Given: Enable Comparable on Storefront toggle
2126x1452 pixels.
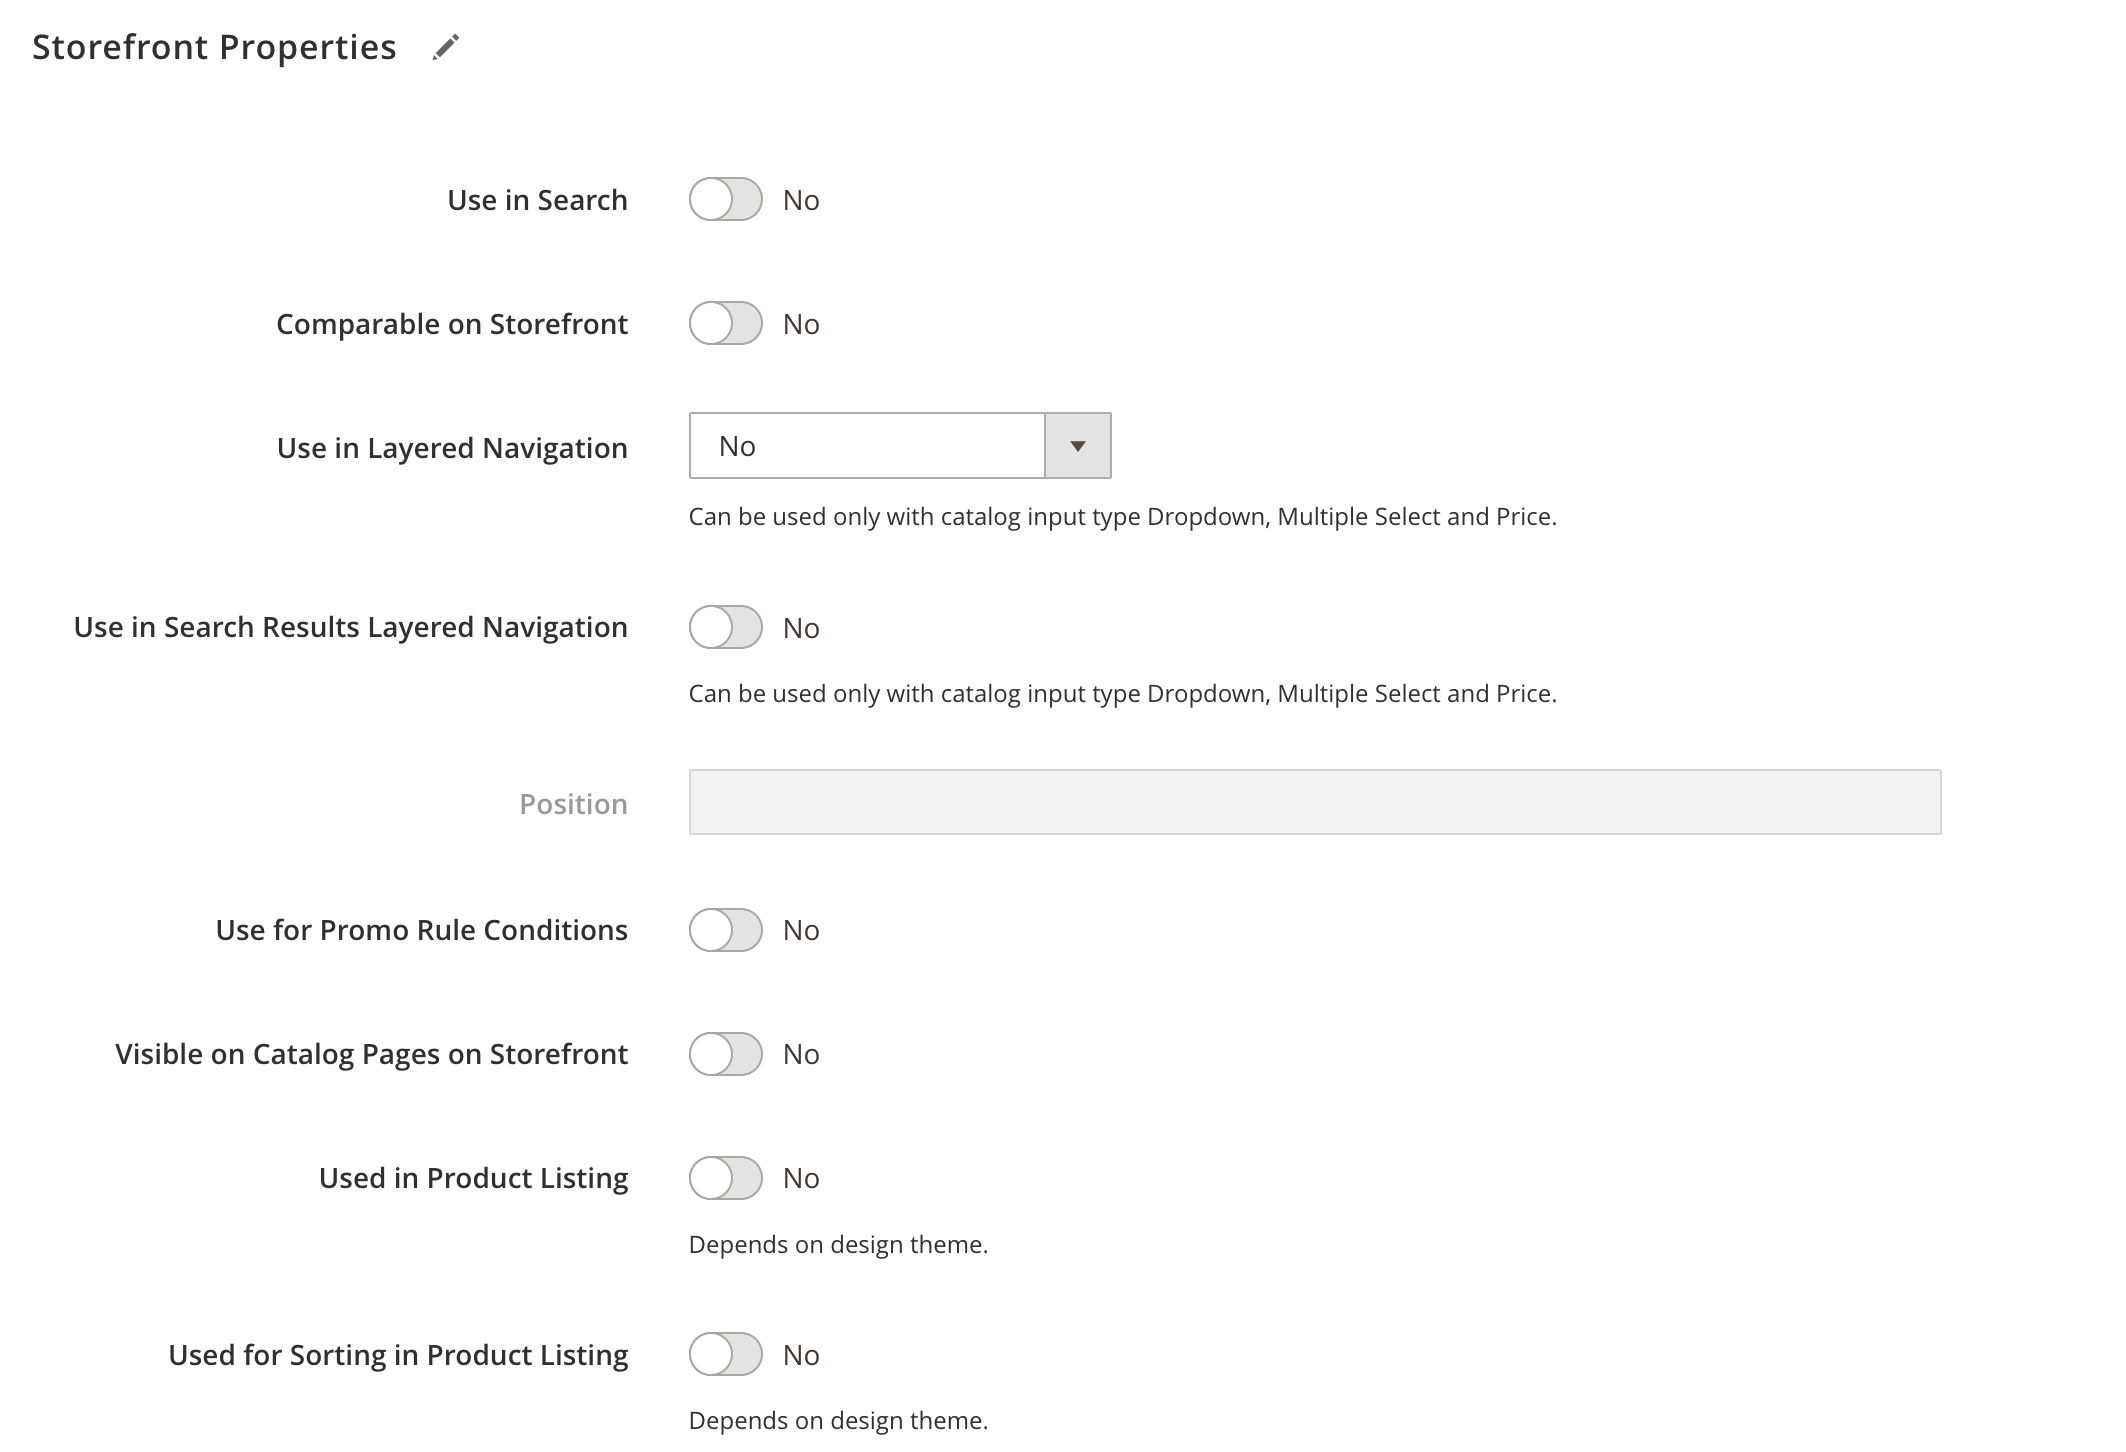Looking at the screenshot, I should (x=725, y=324).
